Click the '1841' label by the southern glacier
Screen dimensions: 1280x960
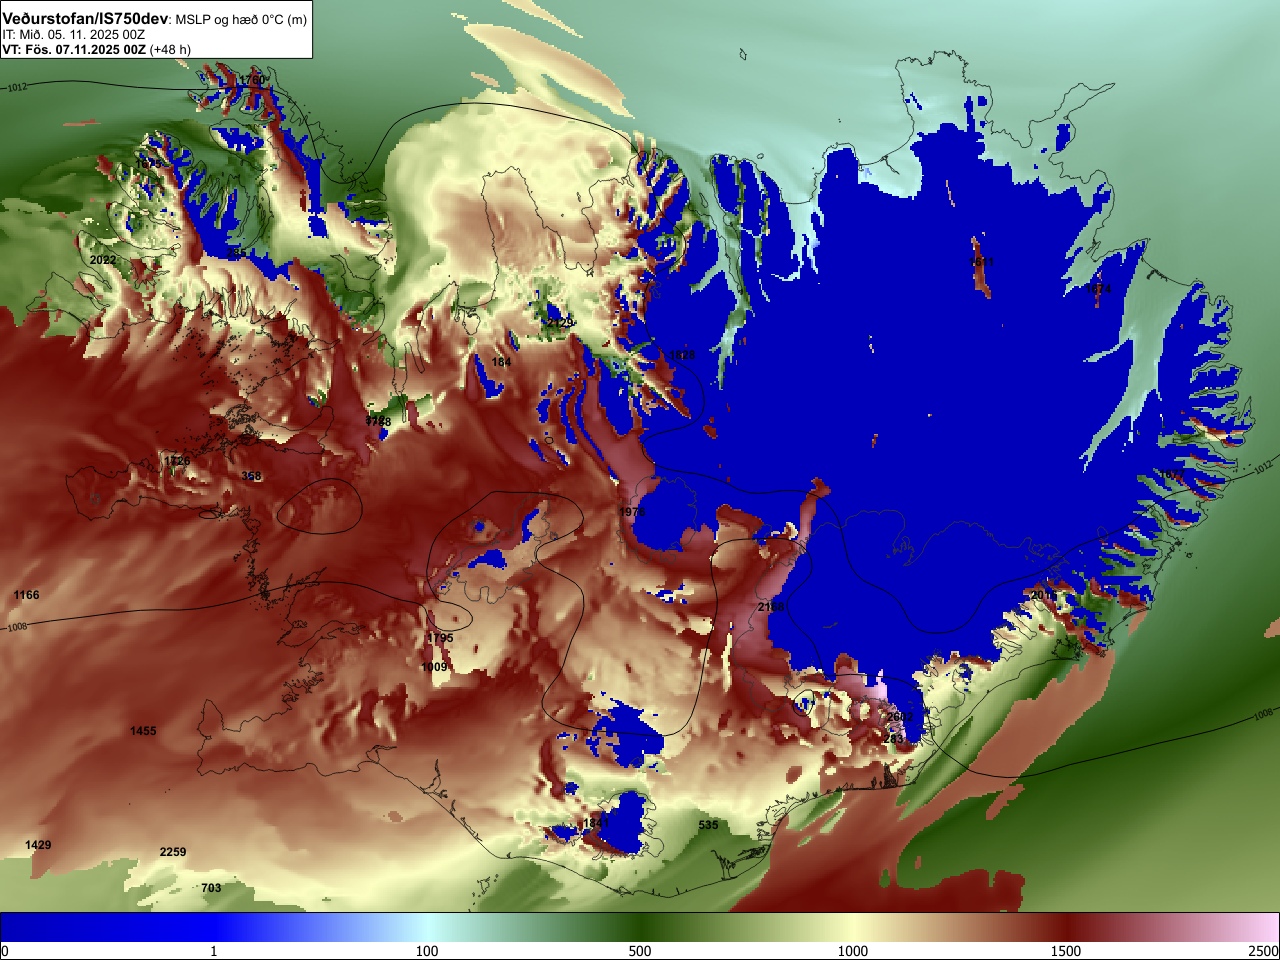pyautogui.click(x=596, y=822)
